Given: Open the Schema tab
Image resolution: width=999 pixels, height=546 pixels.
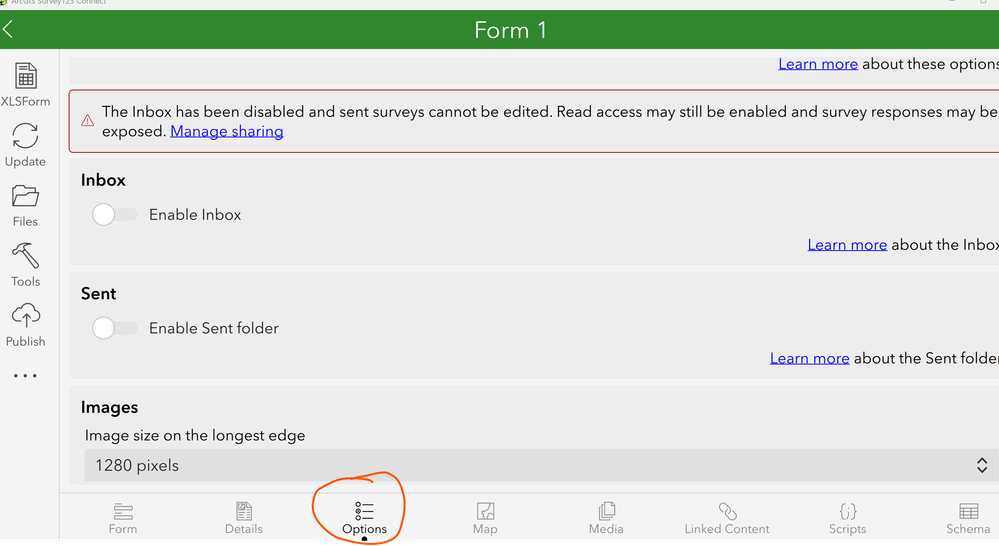Looking at the screenshot, I should [968, 518].
